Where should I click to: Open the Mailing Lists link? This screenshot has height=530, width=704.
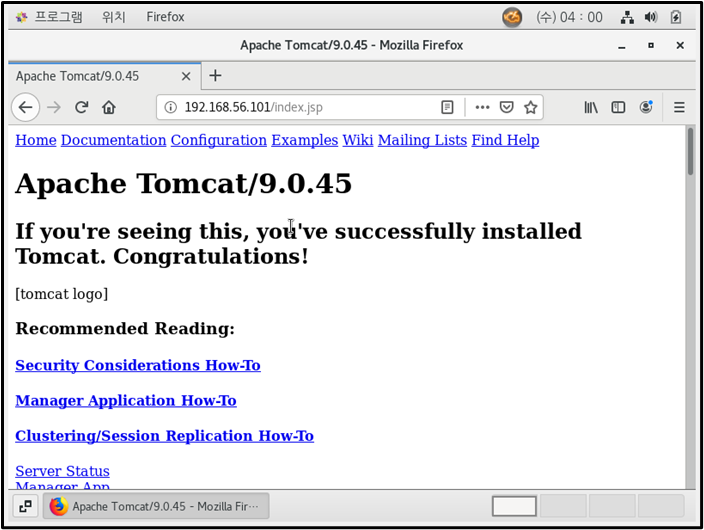(422, 140)
